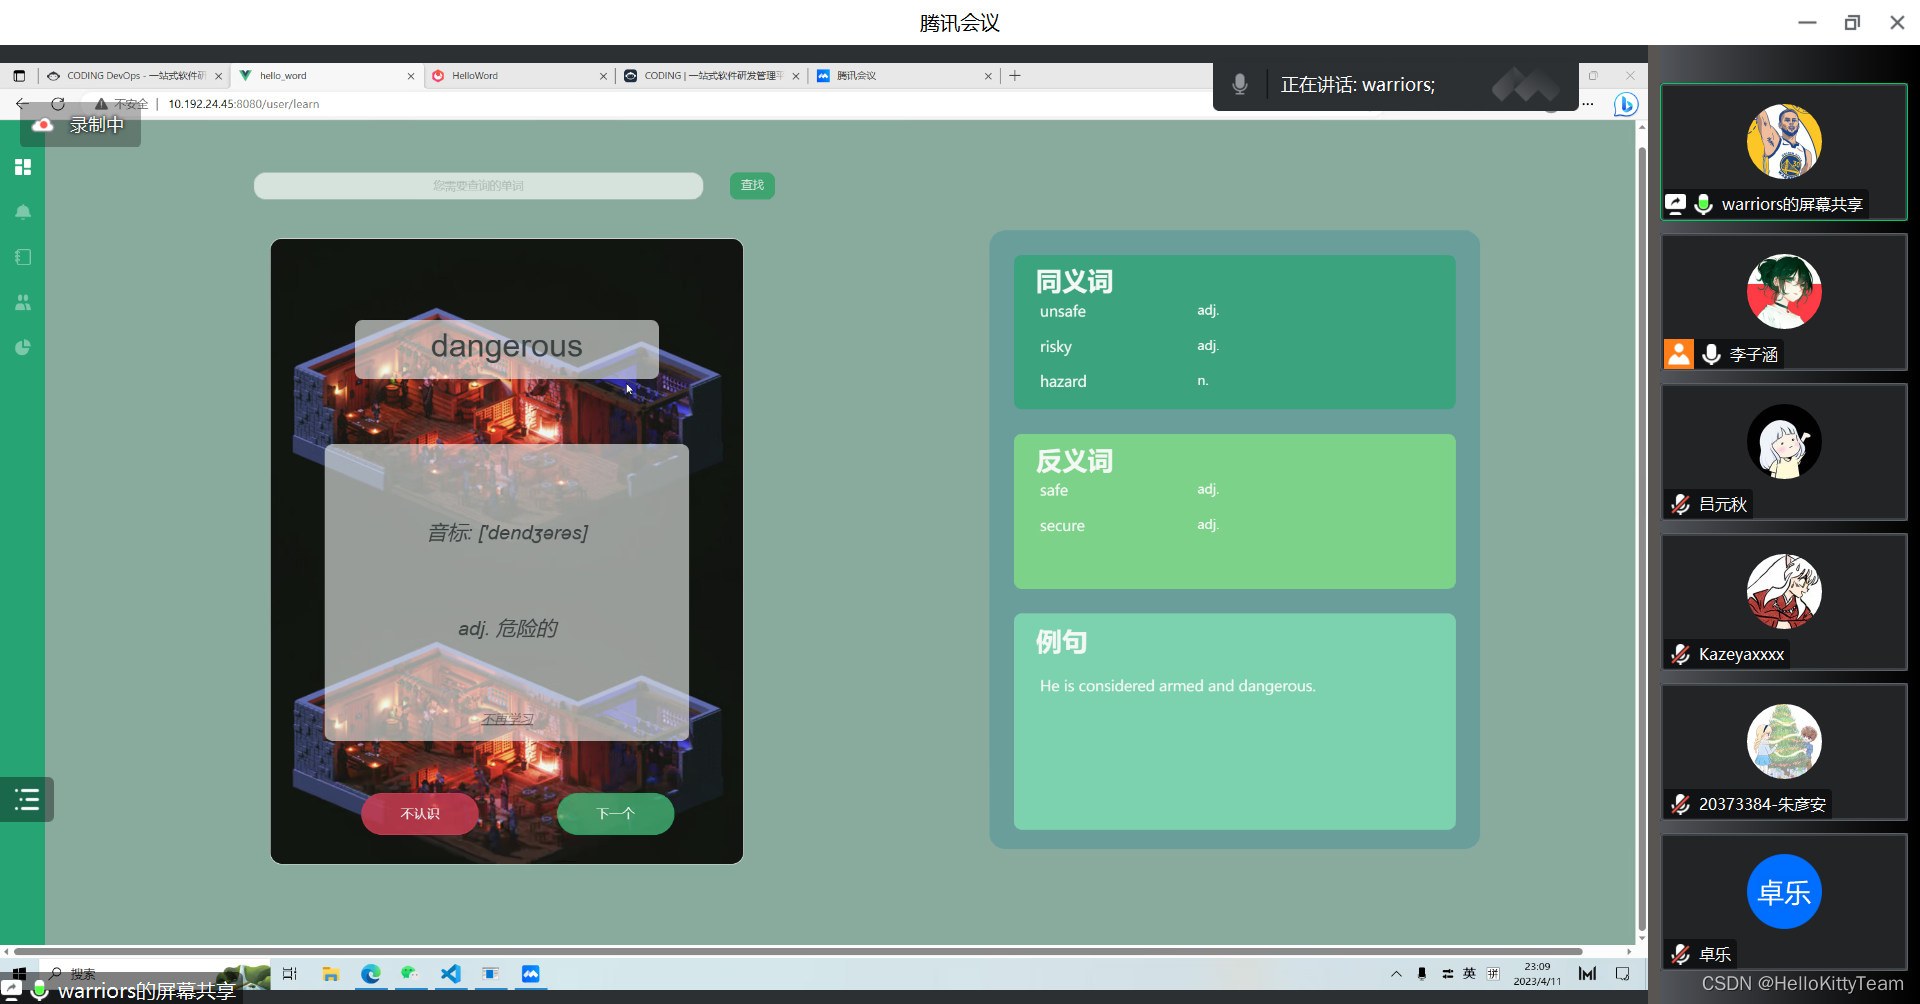Click the synonym risky
This screenshot has height=1004, width=1920.
click(1055, 347)
